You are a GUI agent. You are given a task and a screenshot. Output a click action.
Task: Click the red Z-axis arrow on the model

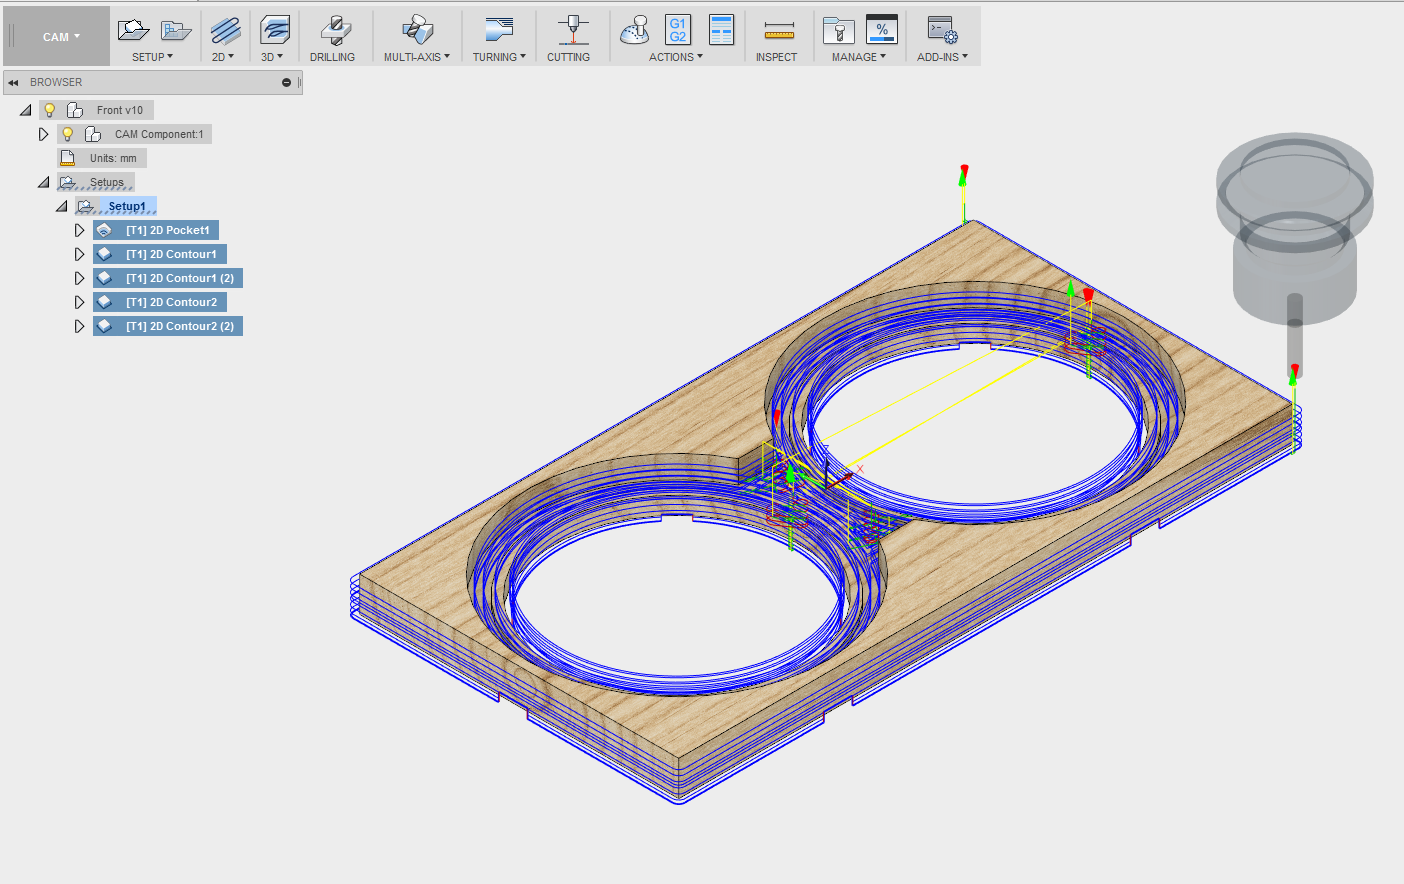click(961, 172)
